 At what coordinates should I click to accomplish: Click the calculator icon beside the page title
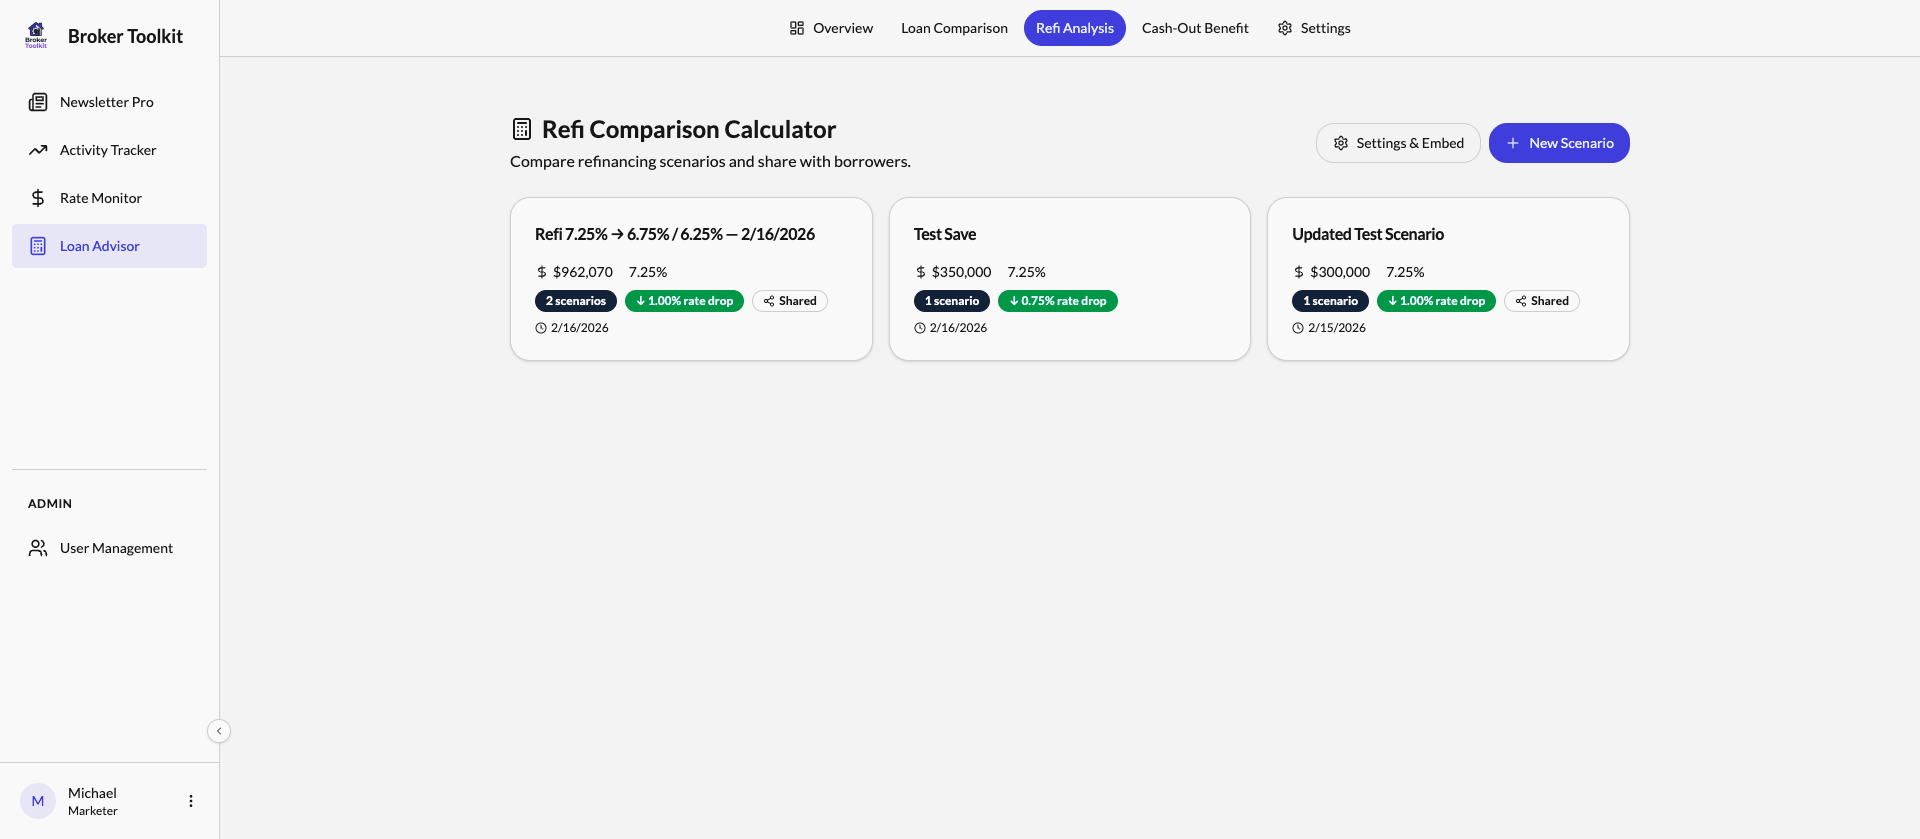[522, 129]
